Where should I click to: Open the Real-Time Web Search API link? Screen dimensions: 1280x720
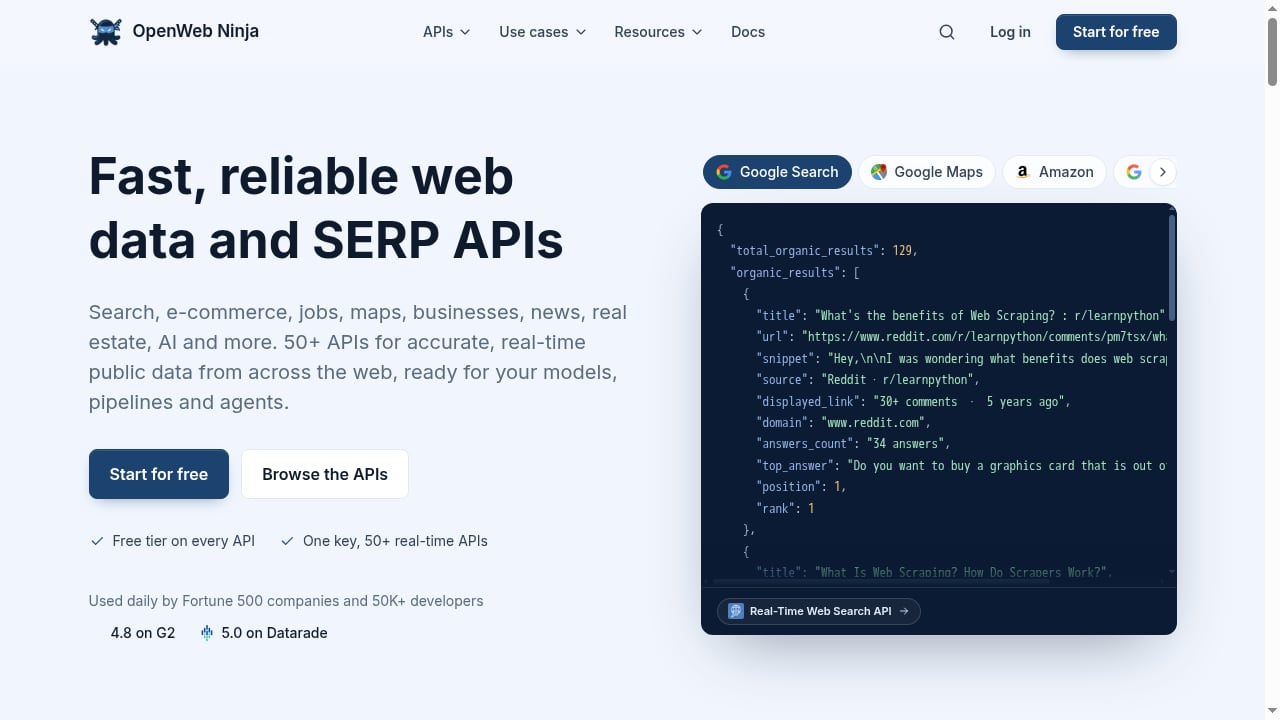tap(819, 611)
